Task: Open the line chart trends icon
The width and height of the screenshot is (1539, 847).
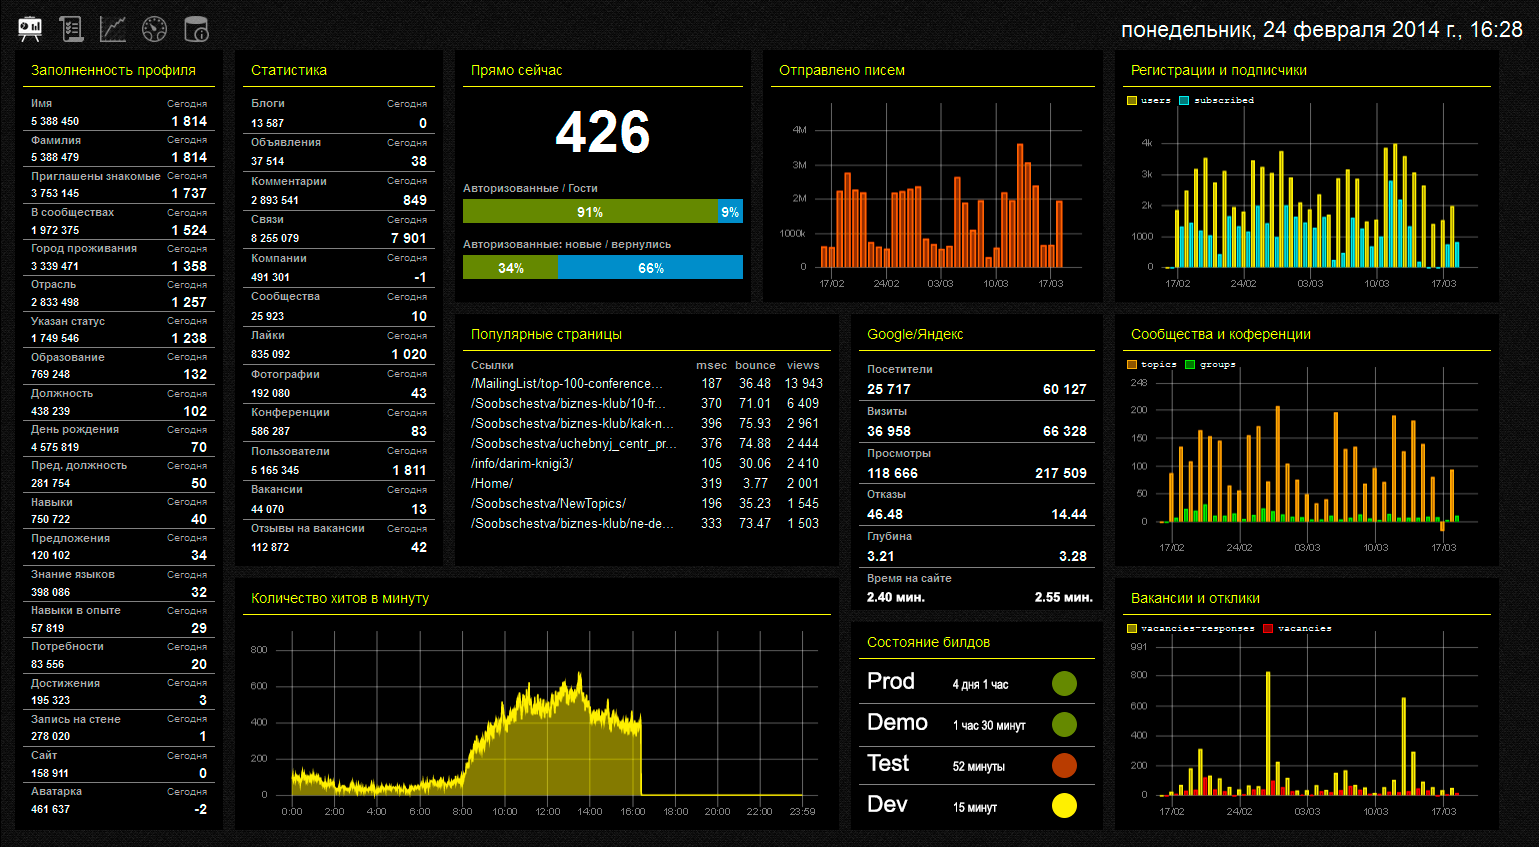Action: (x=113, y=29)
